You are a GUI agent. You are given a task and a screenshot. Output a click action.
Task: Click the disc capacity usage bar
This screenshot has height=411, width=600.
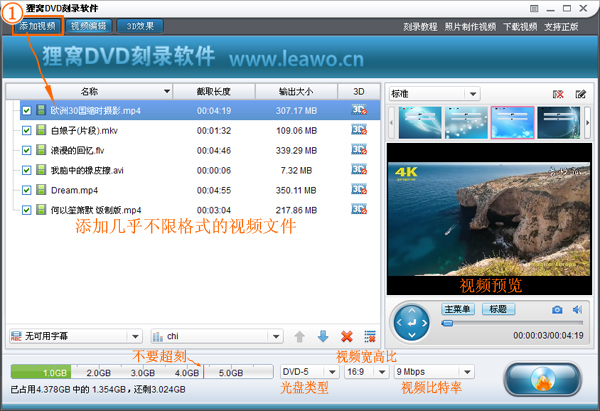pyautogui.click(x=142, y=372)
